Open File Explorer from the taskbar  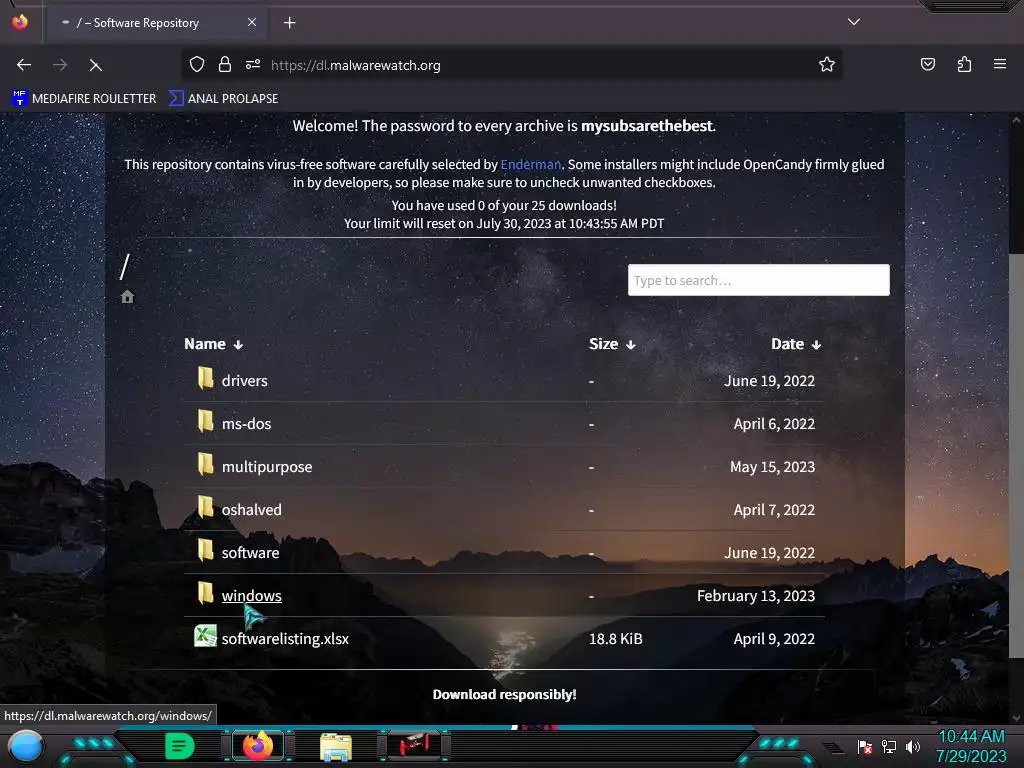(x=336, y=746)
